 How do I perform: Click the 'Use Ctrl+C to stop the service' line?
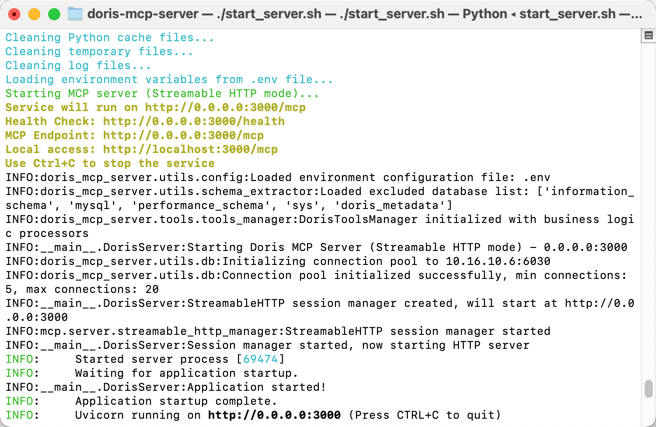(x=110, y=164)
